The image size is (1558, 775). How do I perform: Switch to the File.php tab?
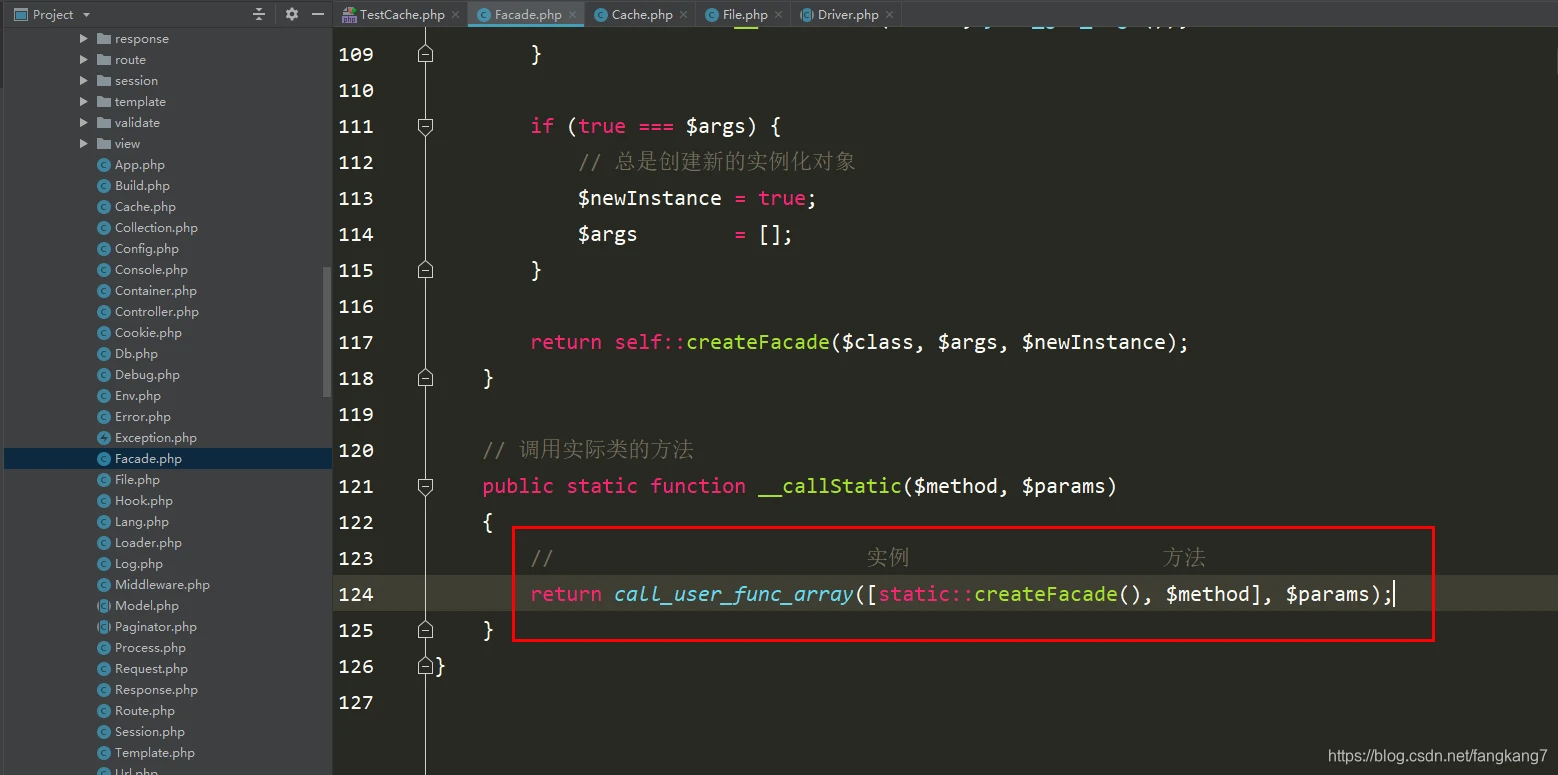click(744, 15)
